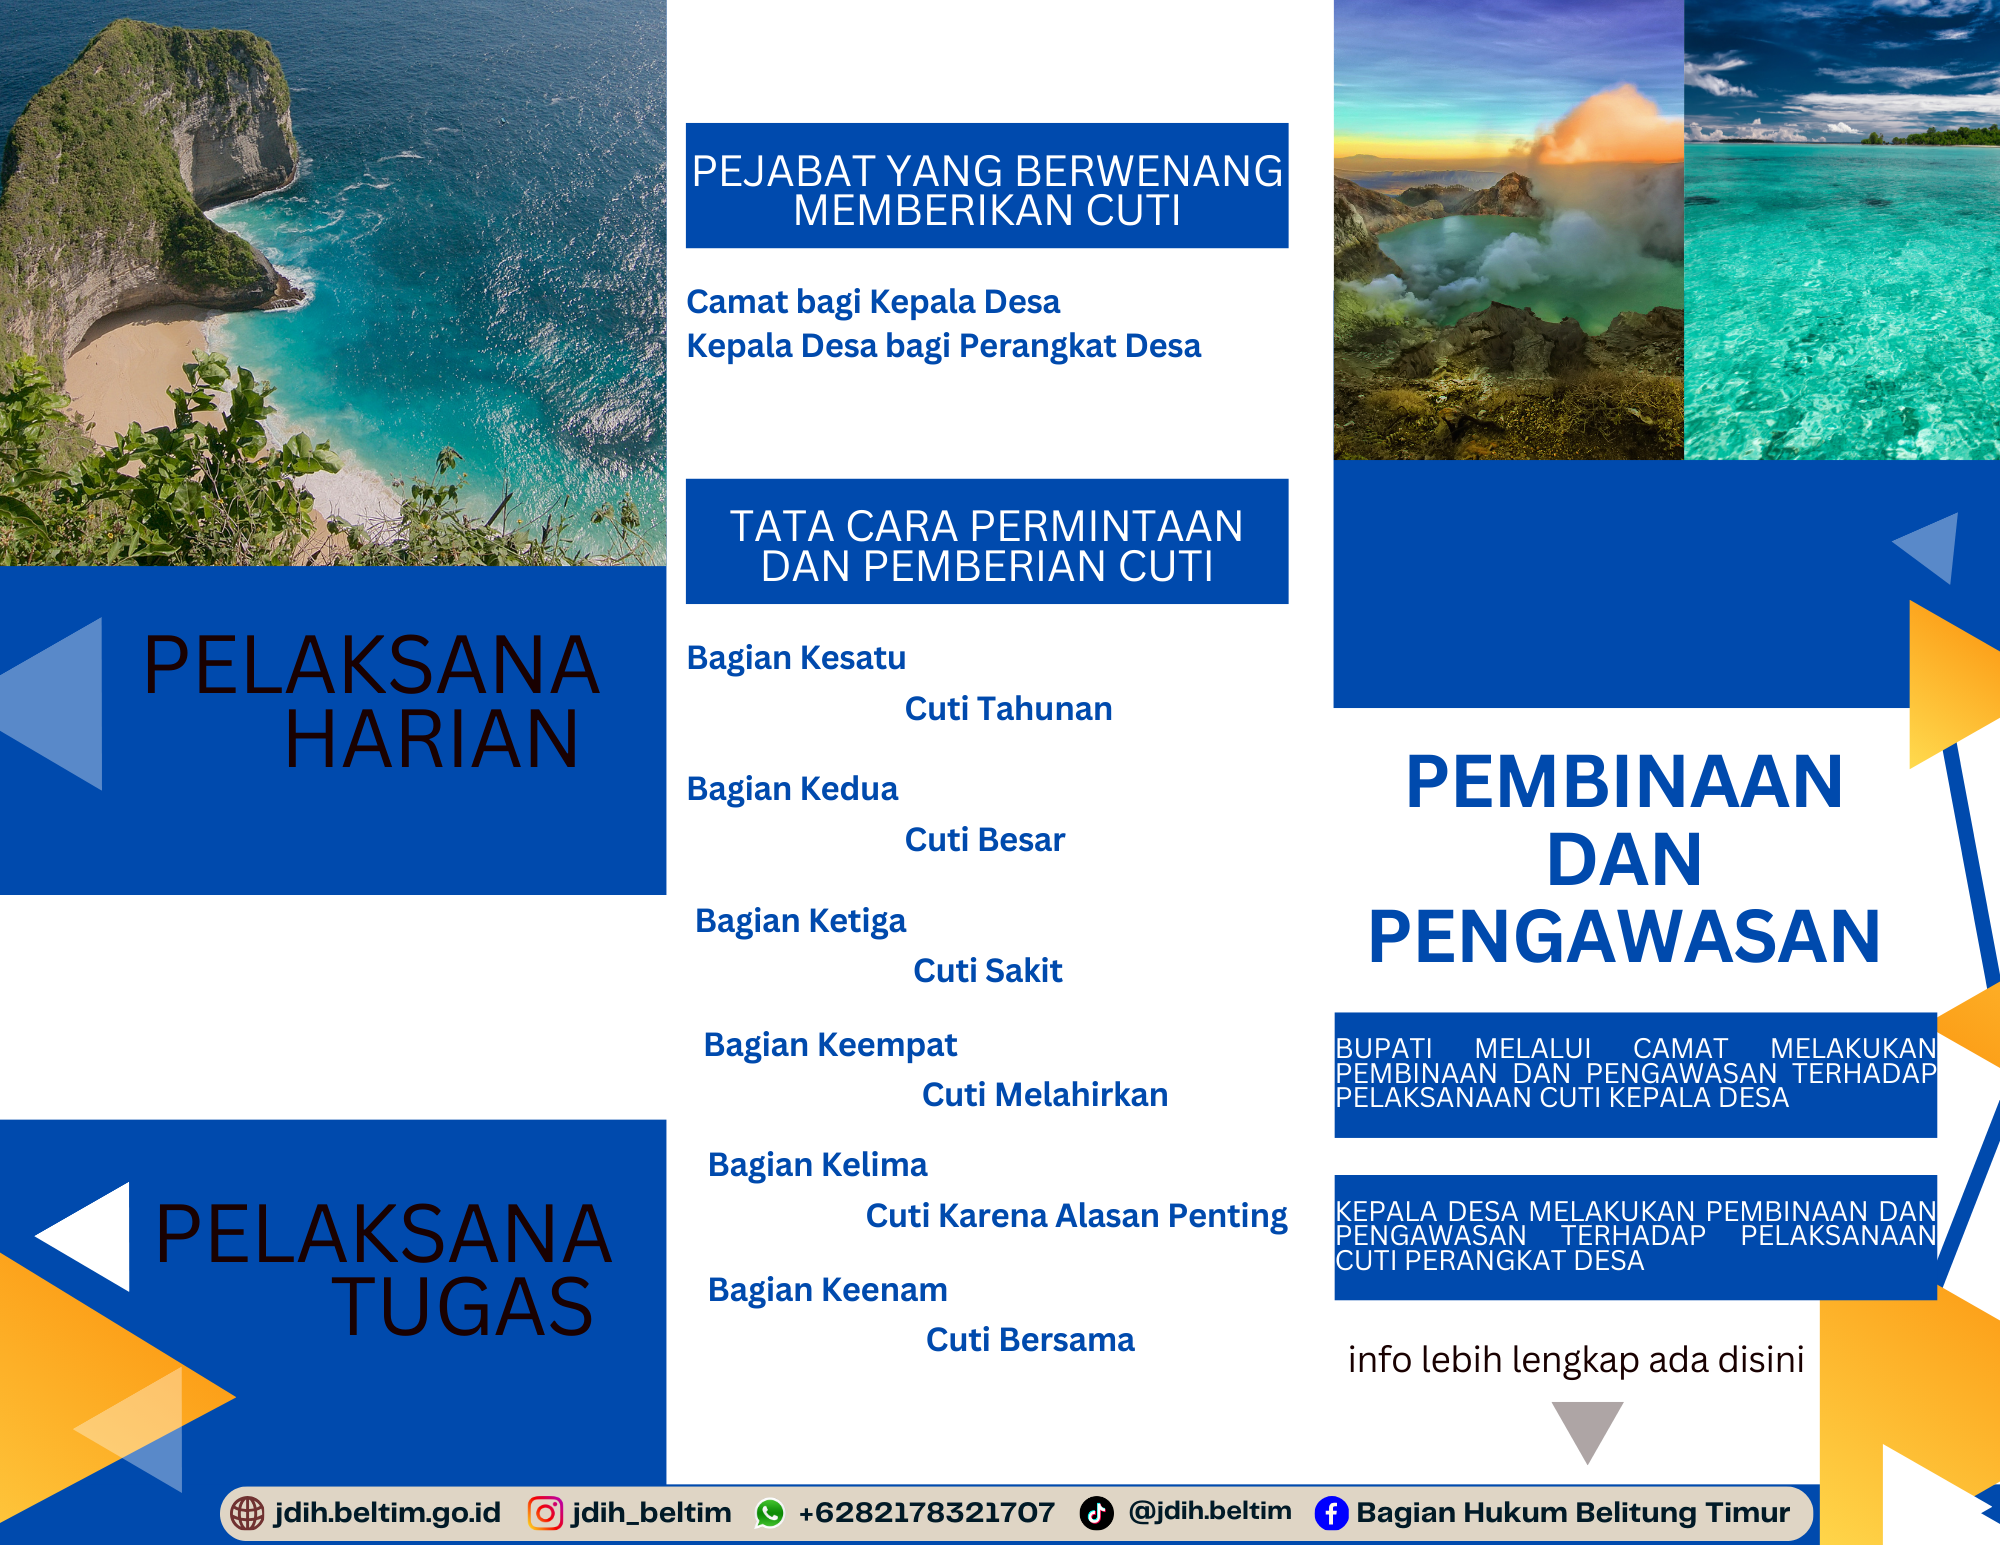
Task: Select the TATA CARA PERMINTAAN DAN PEMBERIAN CUTI header
Action: (x=987, y=541)
